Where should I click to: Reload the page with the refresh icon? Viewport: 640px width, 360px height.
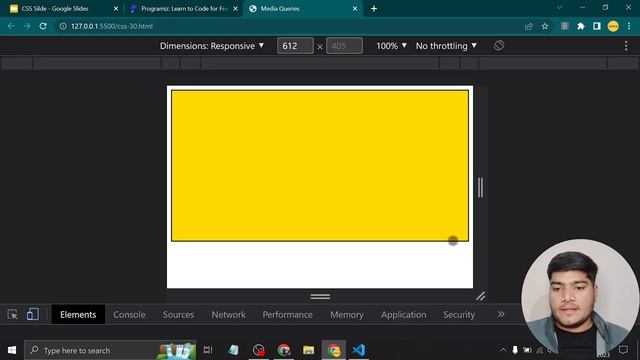pyautogui.click(x=43, y=26)
